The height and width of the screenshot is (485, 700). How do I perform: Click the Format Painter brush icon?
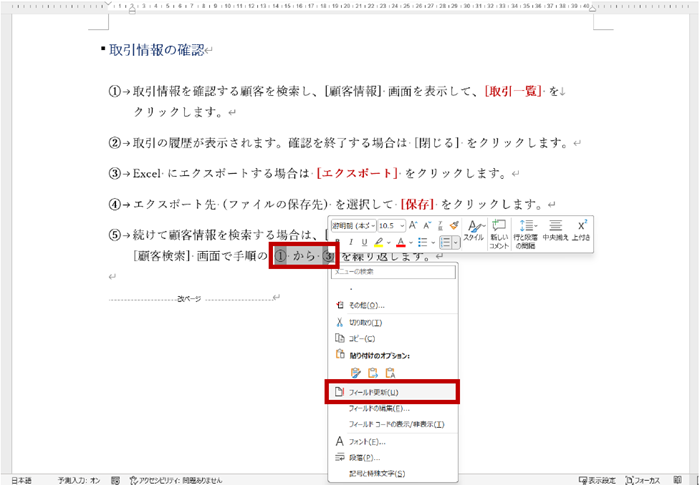click(454, 225)
